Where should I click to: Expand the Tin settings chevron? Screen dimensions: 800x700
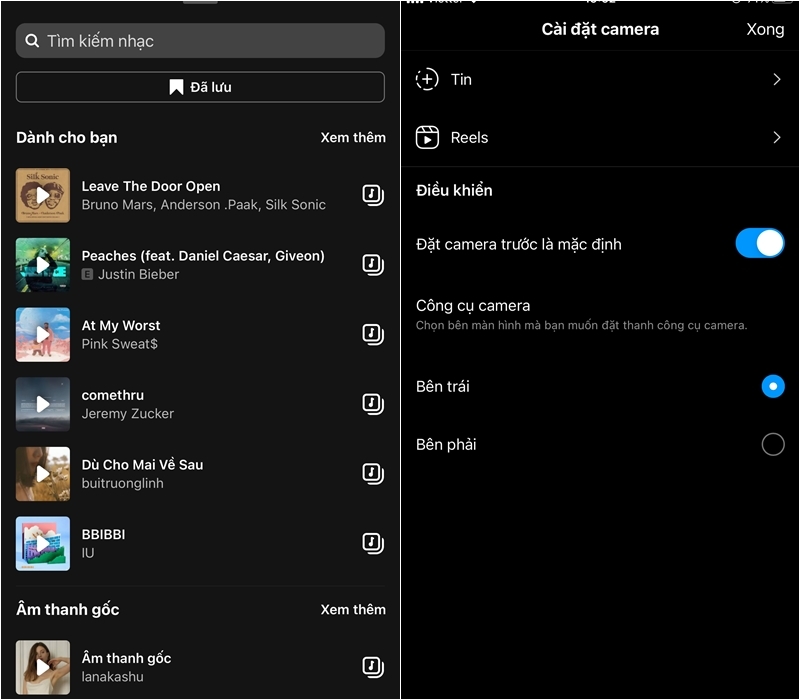[776, 80]
